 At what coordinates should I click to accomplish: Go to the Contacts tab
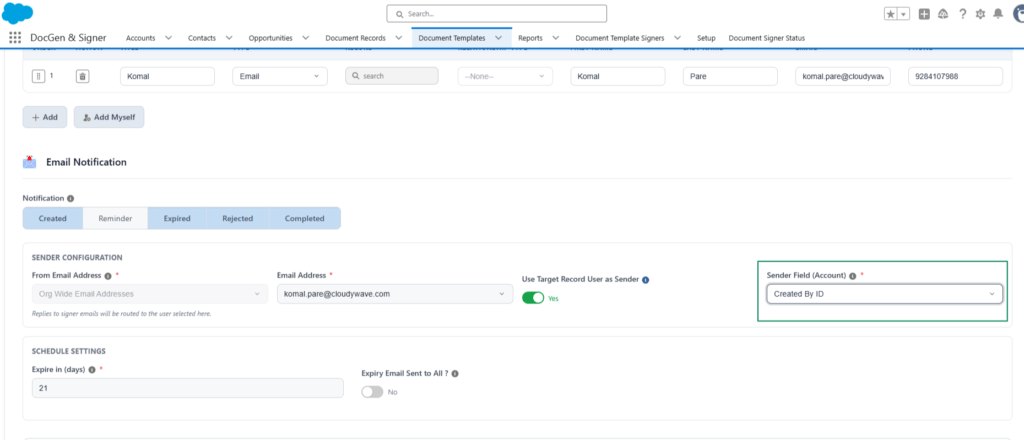202,38
